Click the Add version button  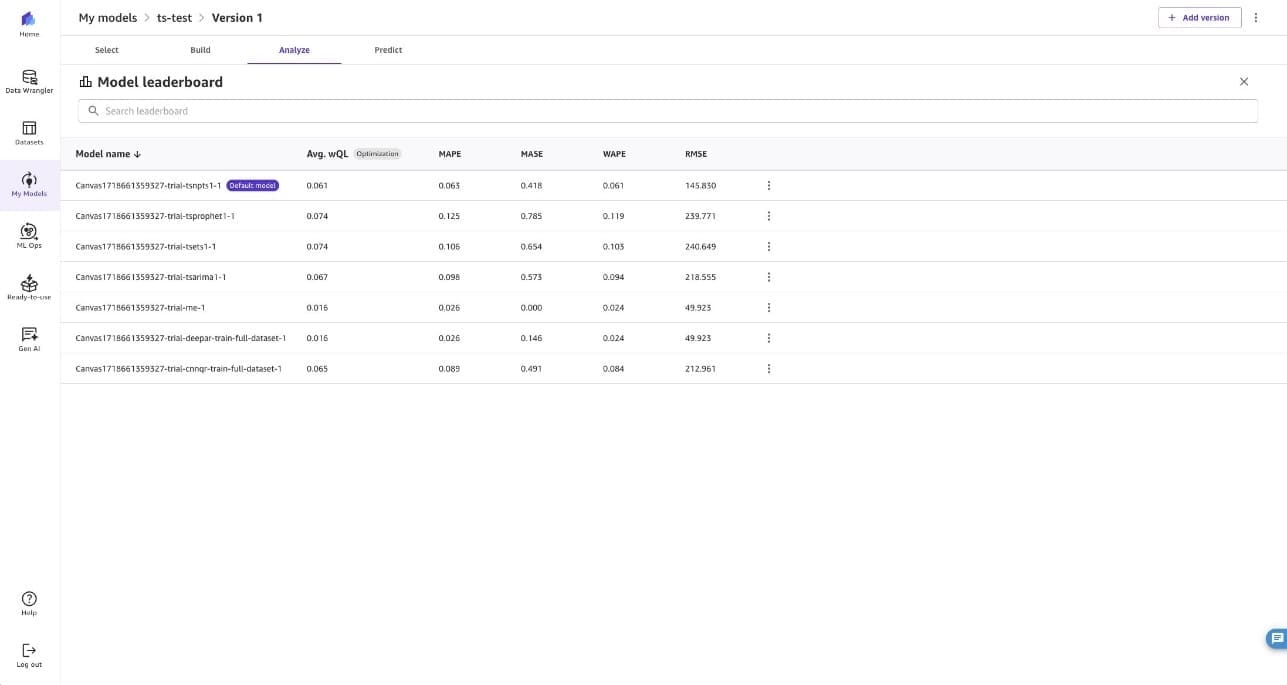pyautogui.click(x=1199, y=18)
